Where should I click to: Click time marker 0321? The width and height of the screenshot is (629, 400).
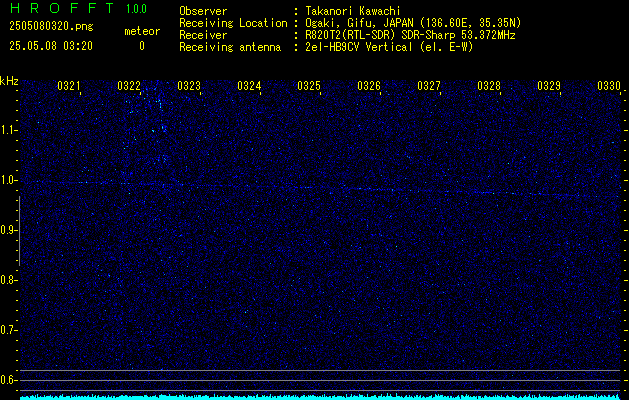[x=69, y=86]
